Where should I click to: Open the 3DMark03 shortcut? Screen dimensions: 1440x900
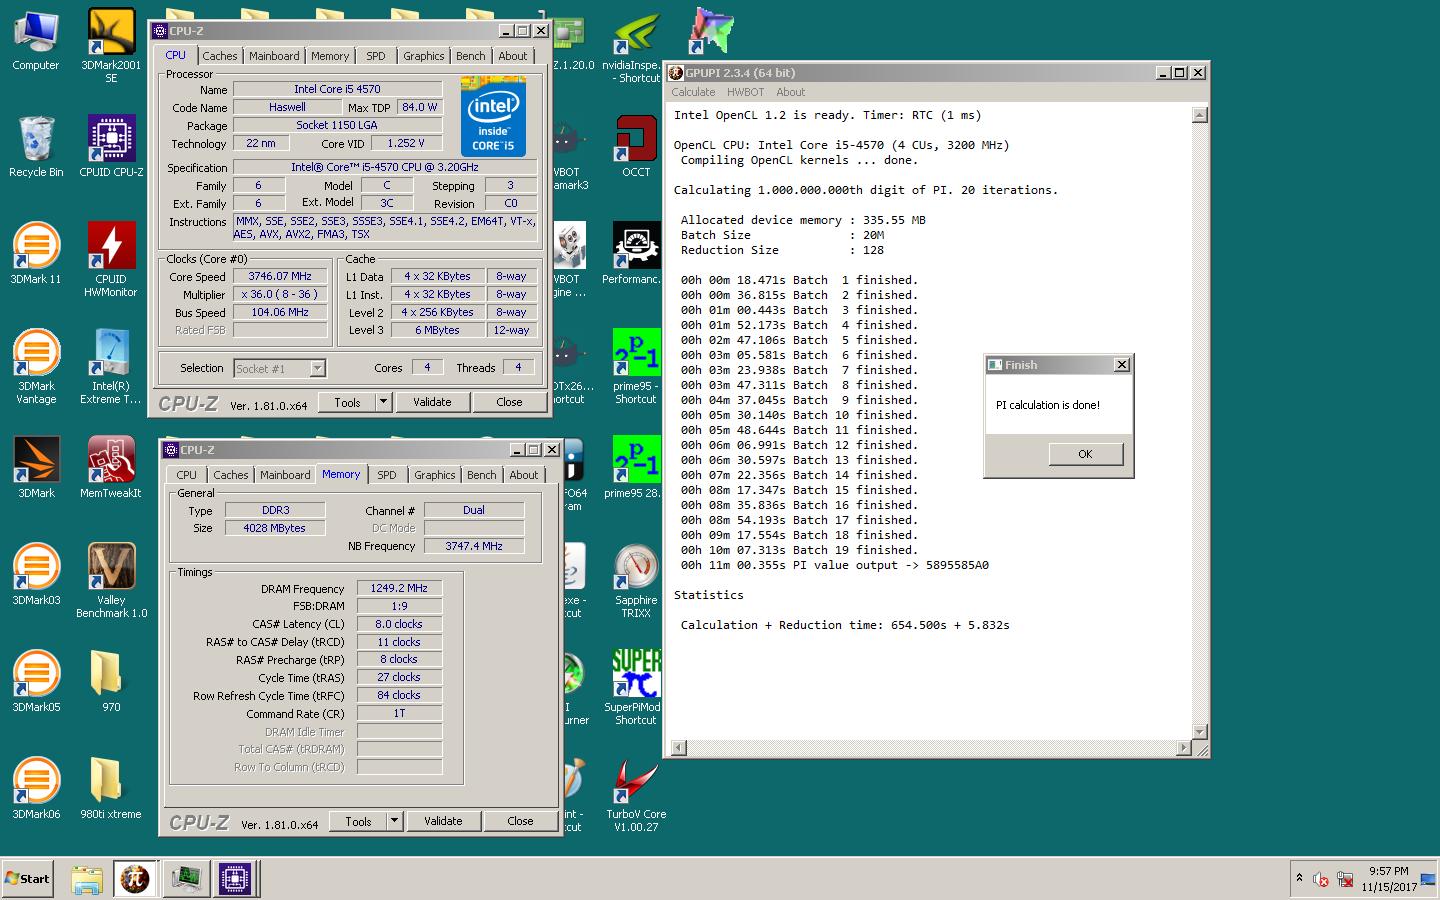tap(36, 574)
